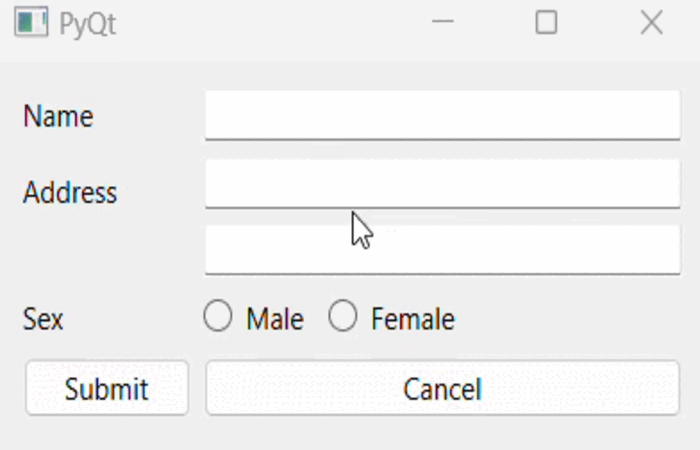Viewport: 700px width, 450px height.
Task: Click the Name field label
Action: coord(58,117)
